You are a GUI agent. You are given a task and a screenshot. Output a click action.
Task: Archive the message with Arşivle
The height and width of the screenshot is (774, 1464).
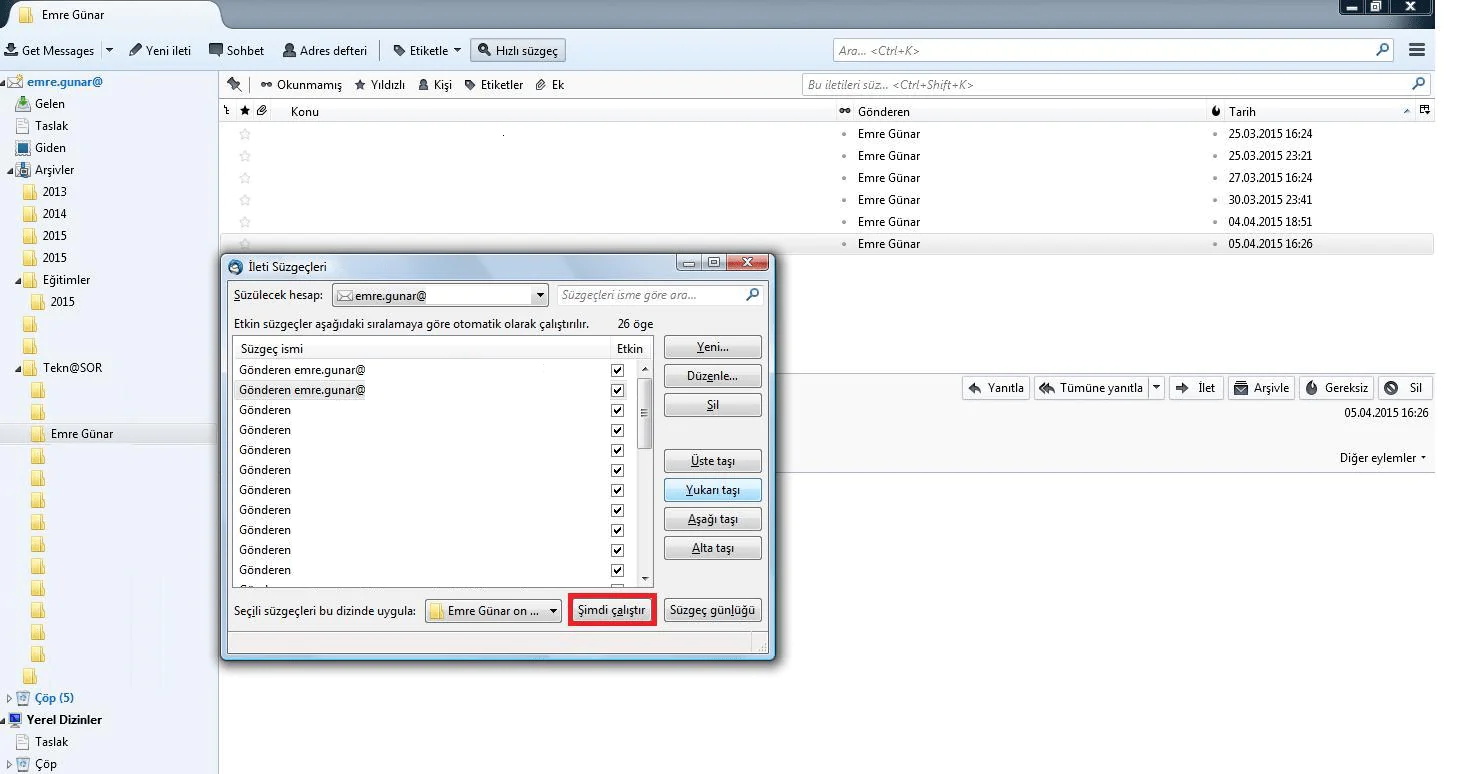click(1261, 388)
